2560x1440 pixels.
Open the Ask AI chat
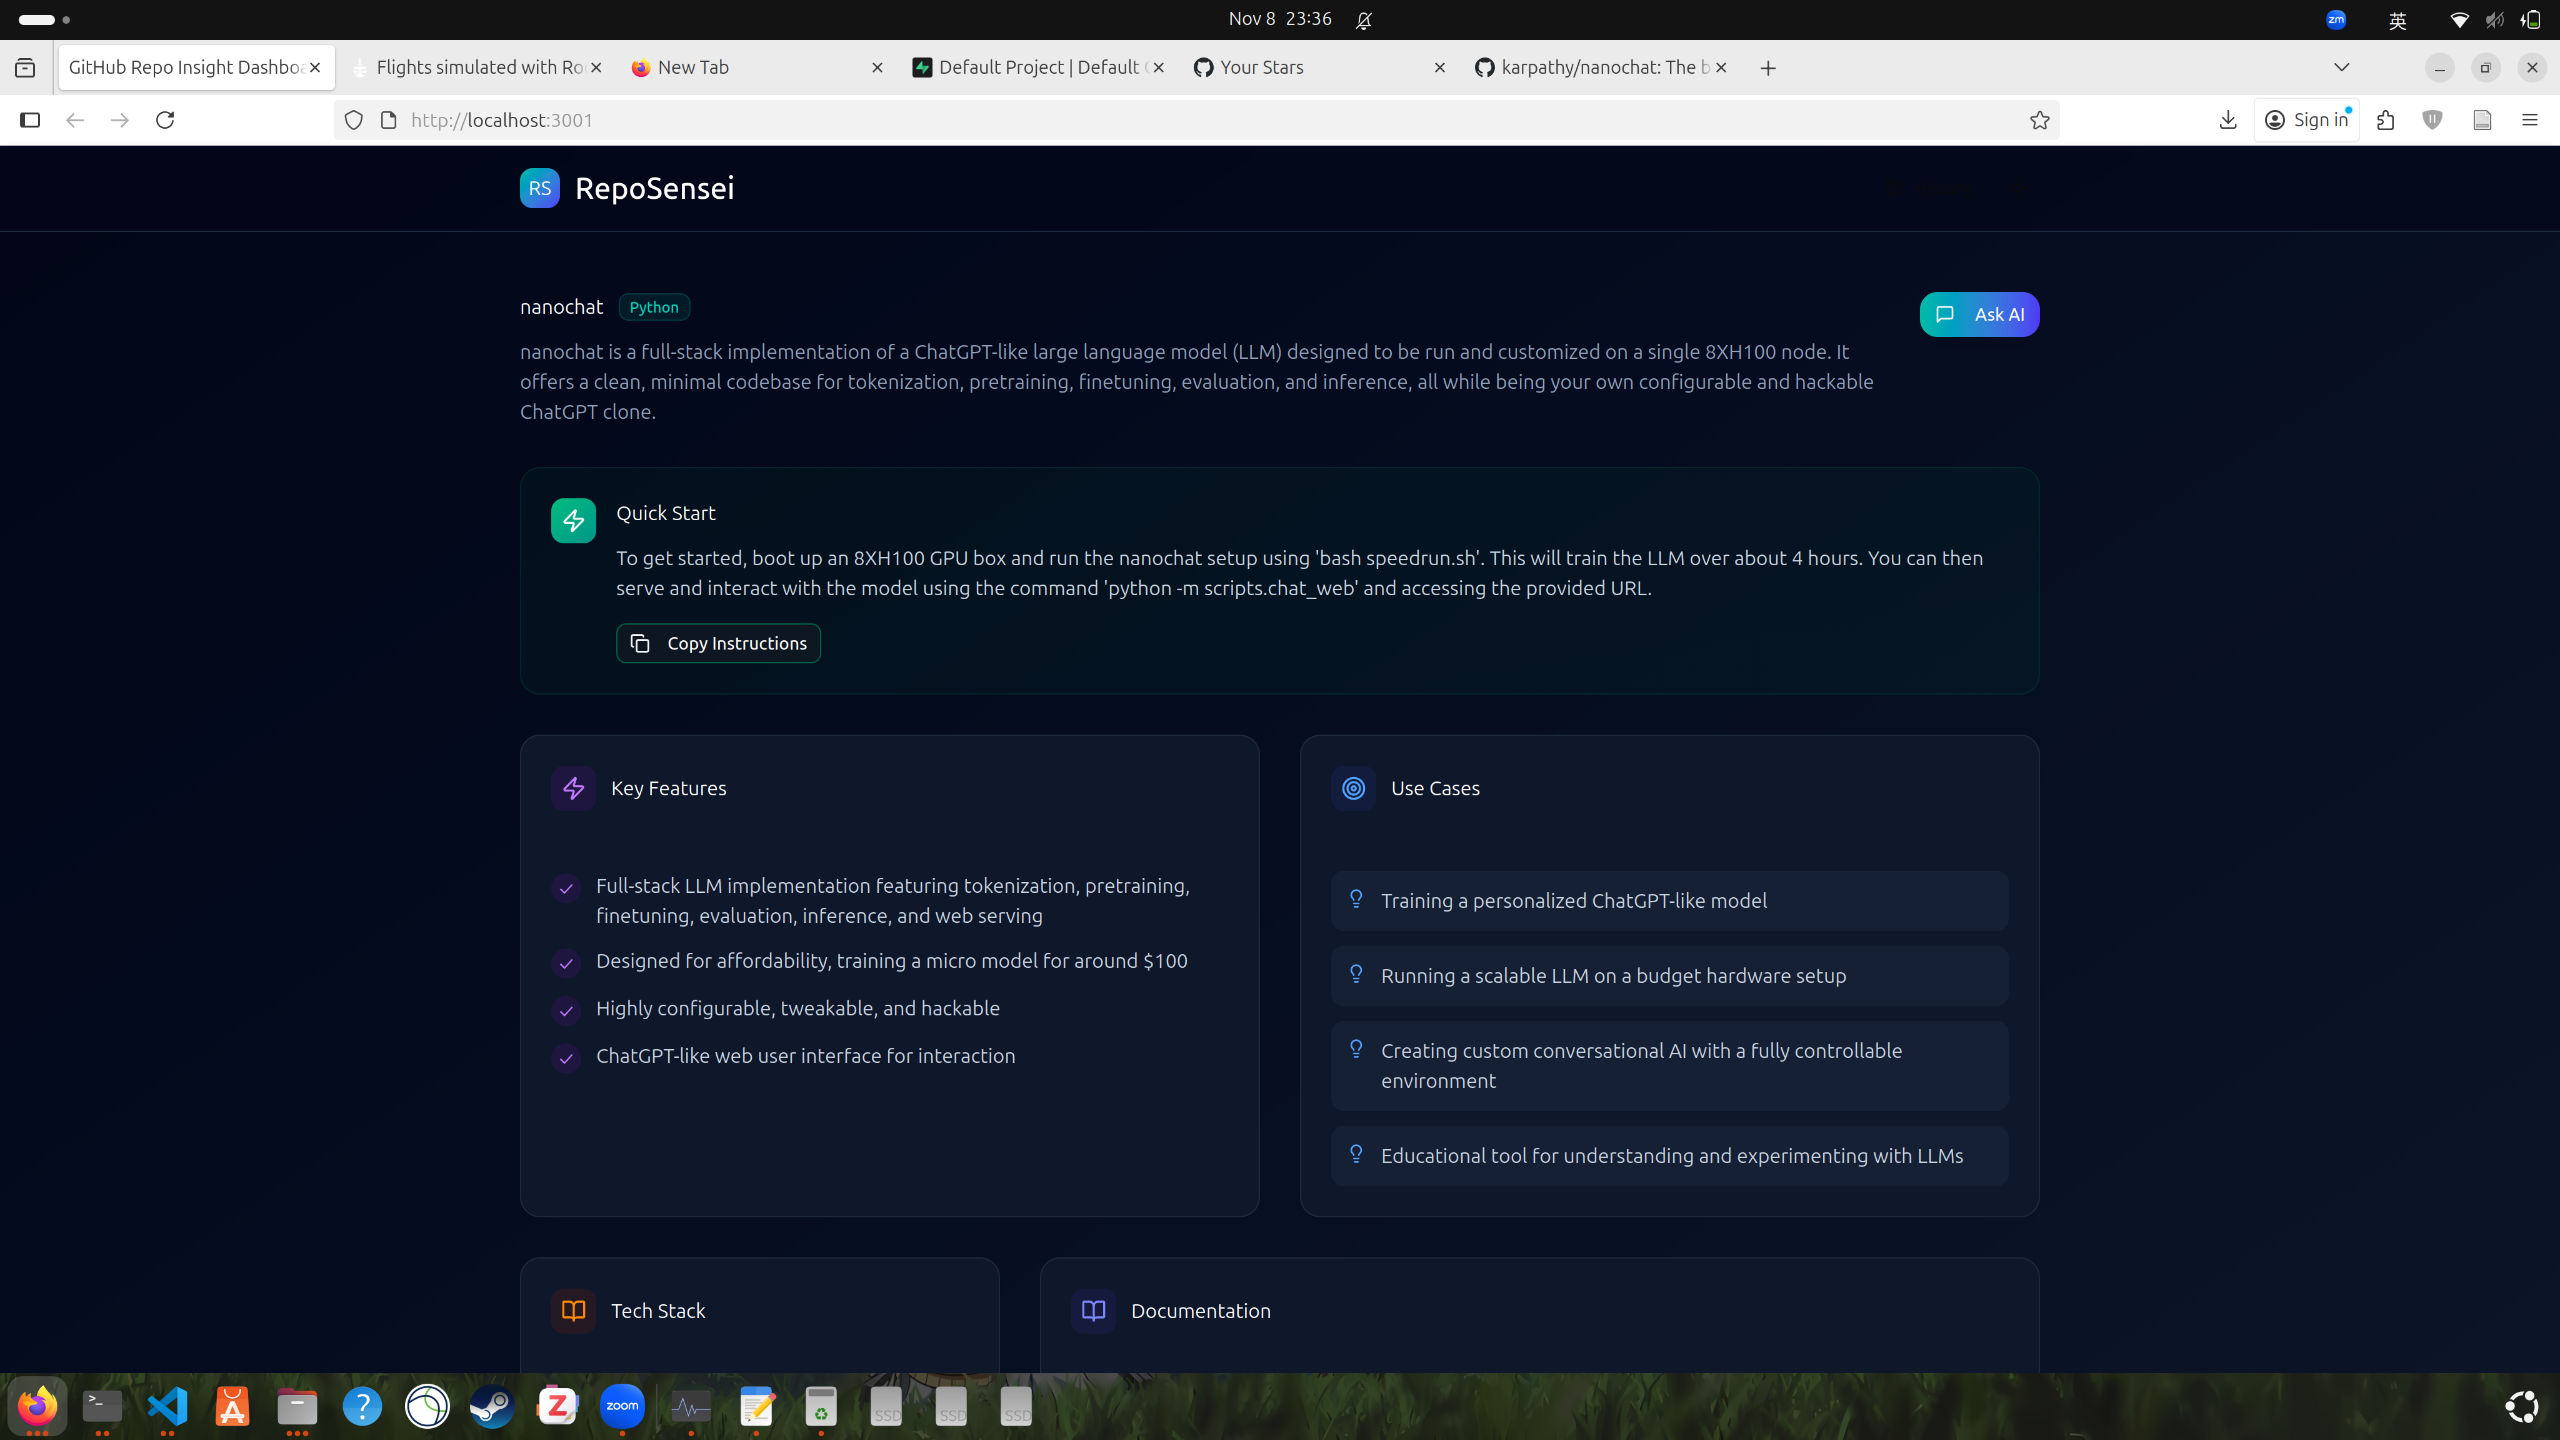click(1978, 315)
